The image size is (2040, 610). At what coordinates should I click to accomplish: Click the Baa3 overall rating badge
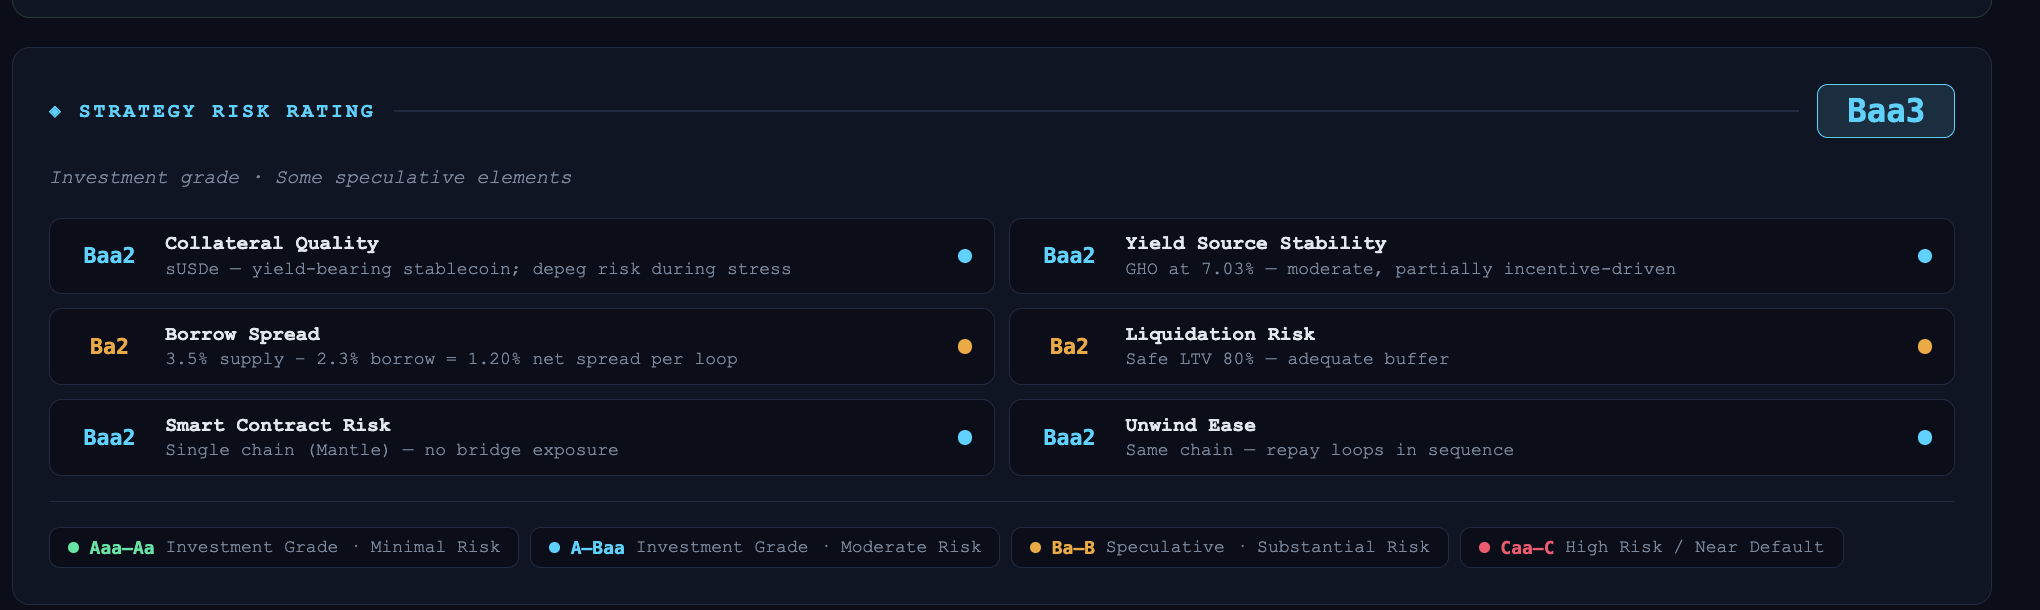(1885, 111)
